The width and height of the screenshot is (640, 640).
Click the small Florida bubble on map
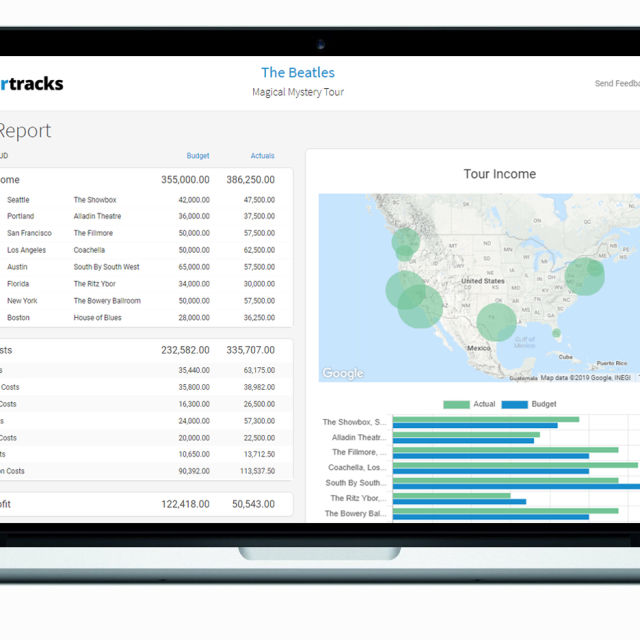pos(556,333)
